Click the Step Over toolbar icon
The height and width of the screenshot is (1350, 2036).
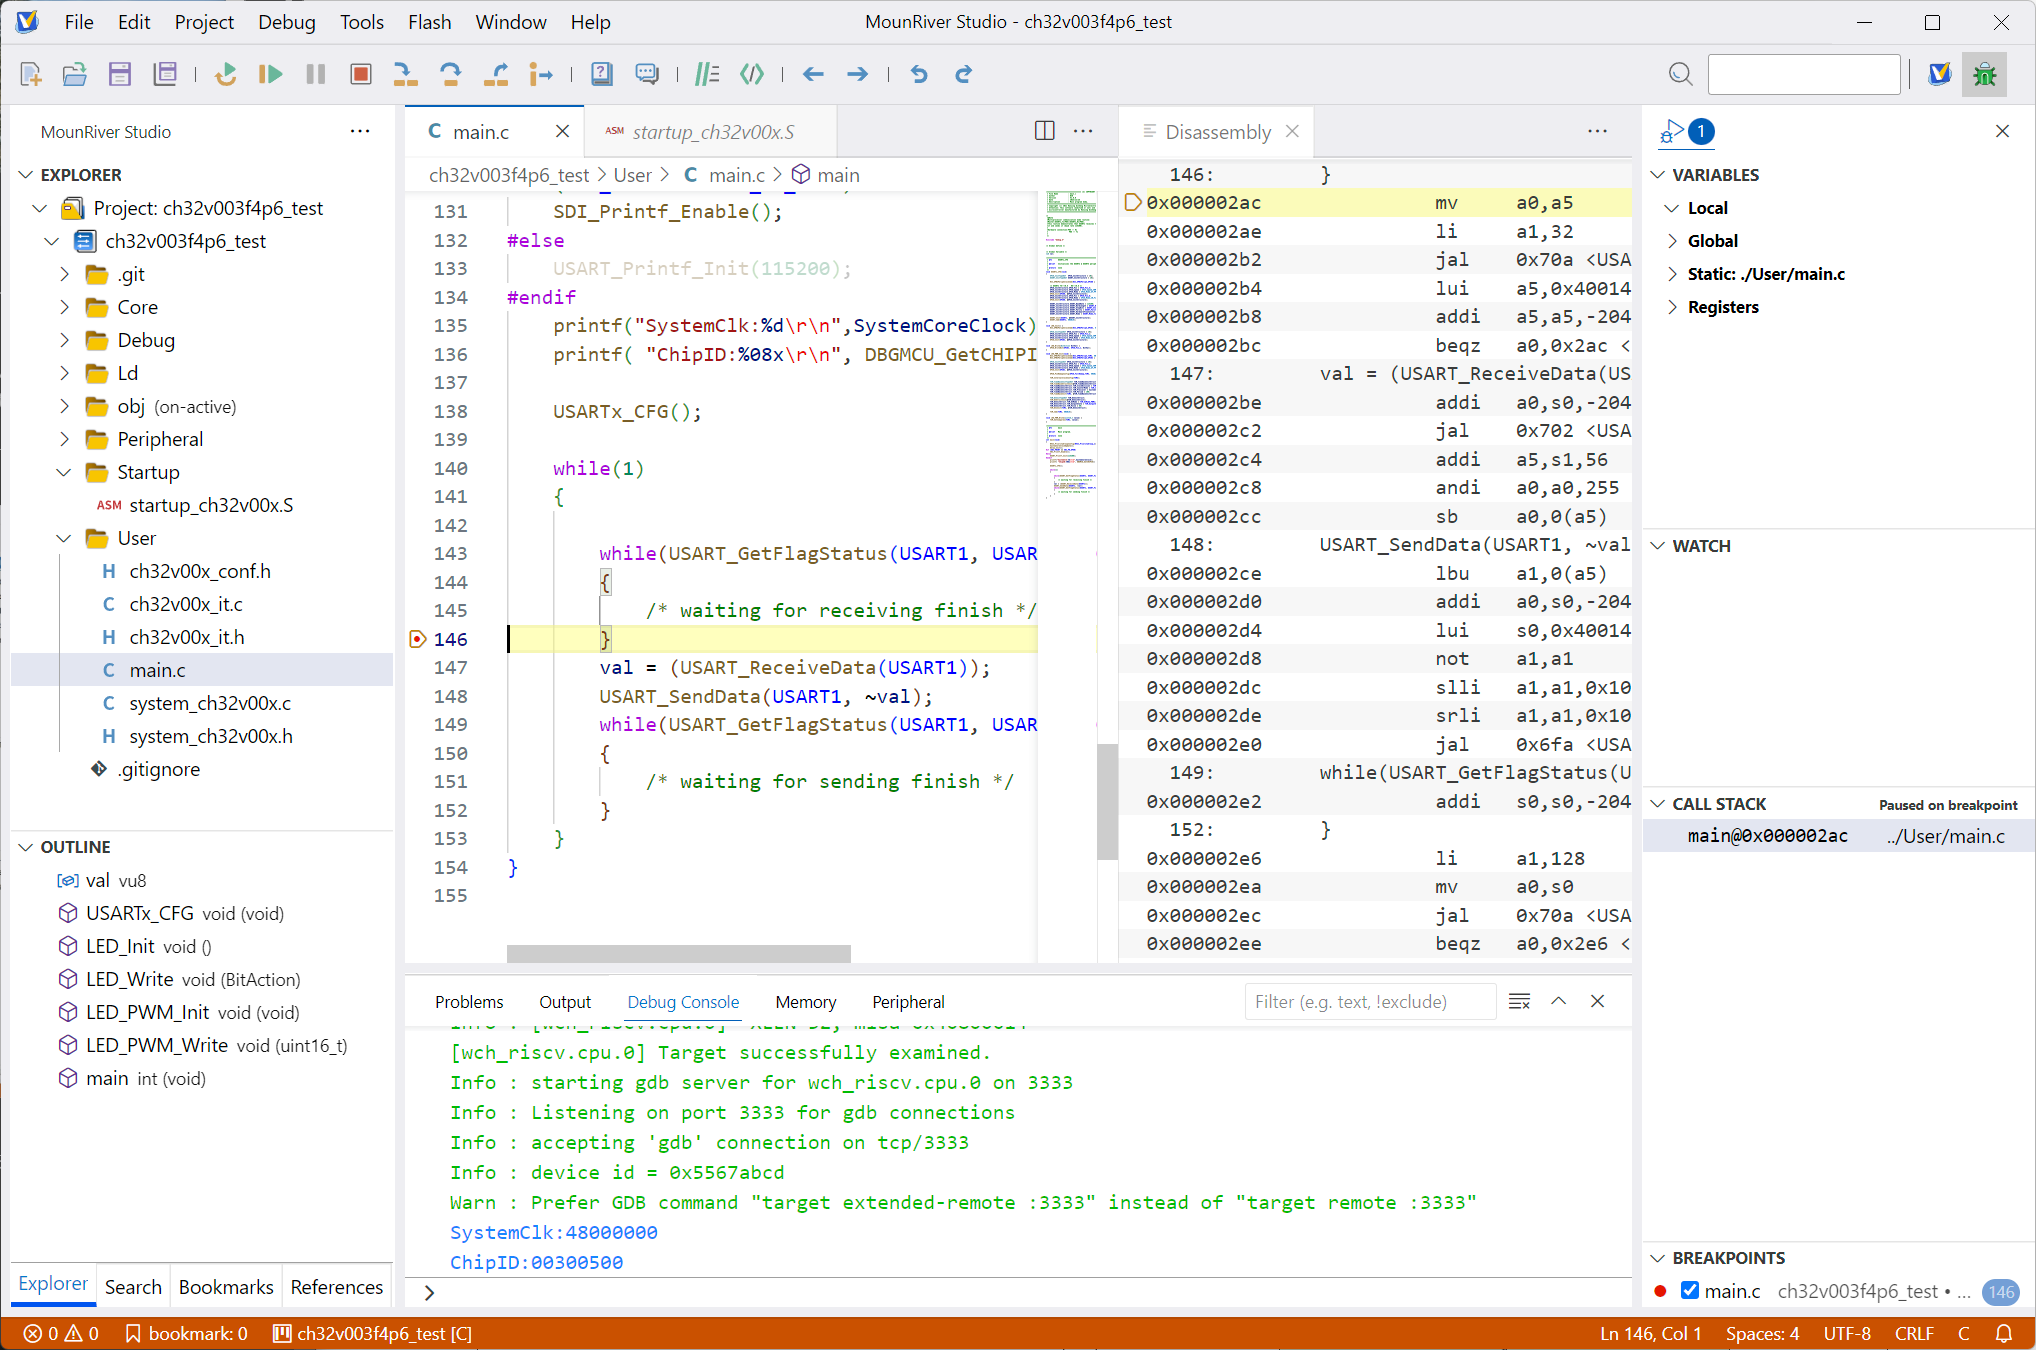450,74
